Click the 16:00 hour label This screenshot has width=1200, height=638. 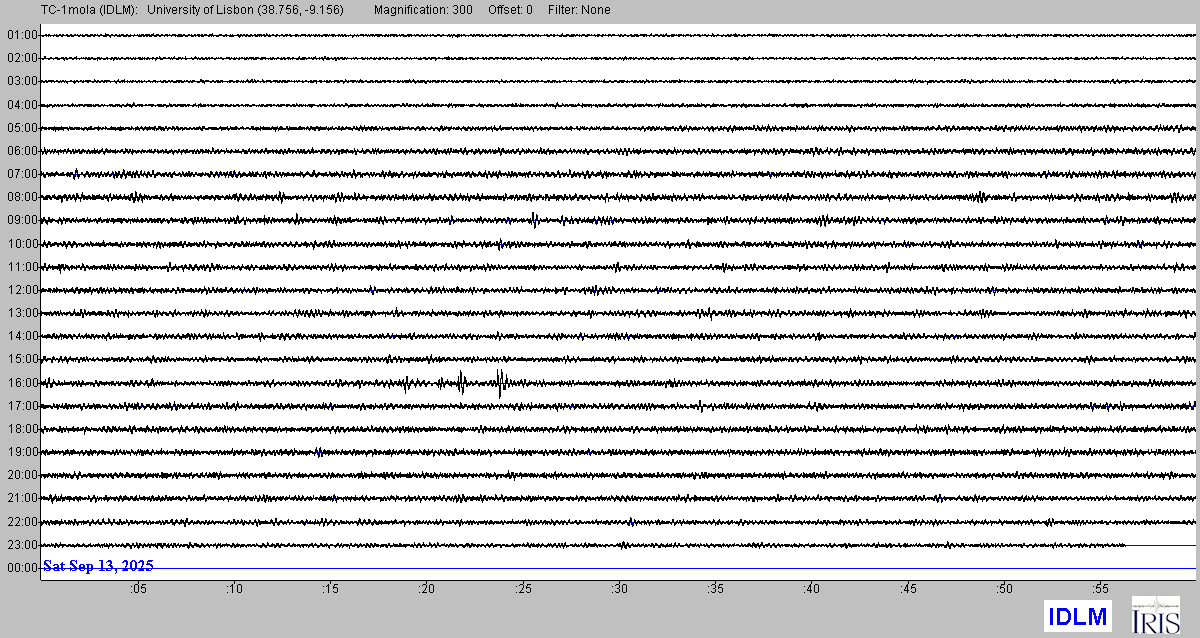[21, 383]
